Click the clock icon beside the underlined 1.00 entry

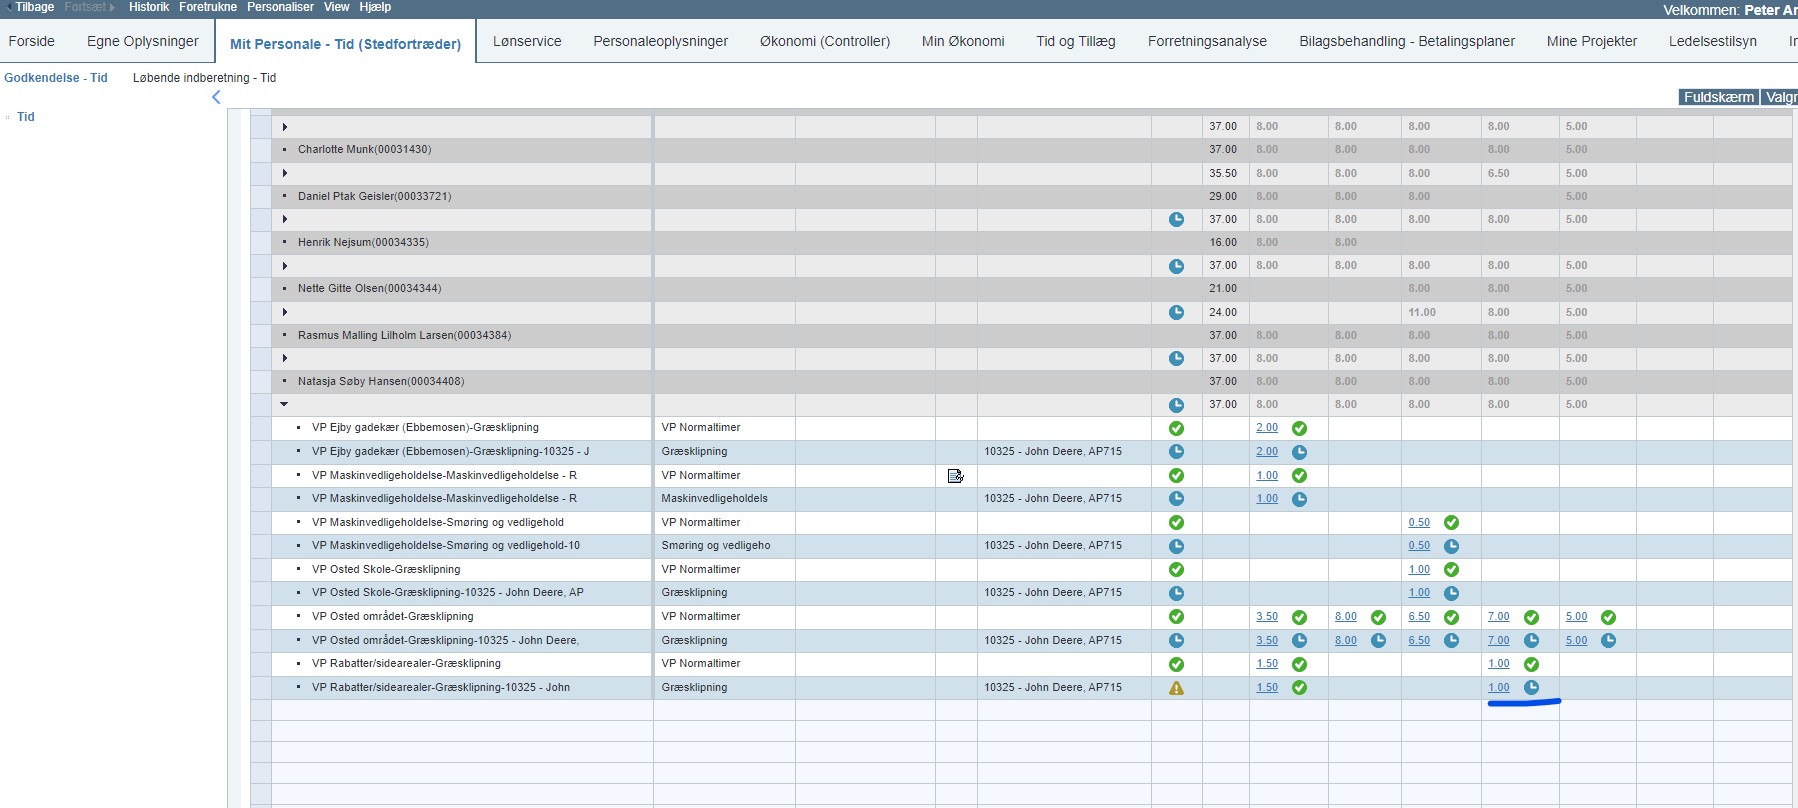(1531, 688)
